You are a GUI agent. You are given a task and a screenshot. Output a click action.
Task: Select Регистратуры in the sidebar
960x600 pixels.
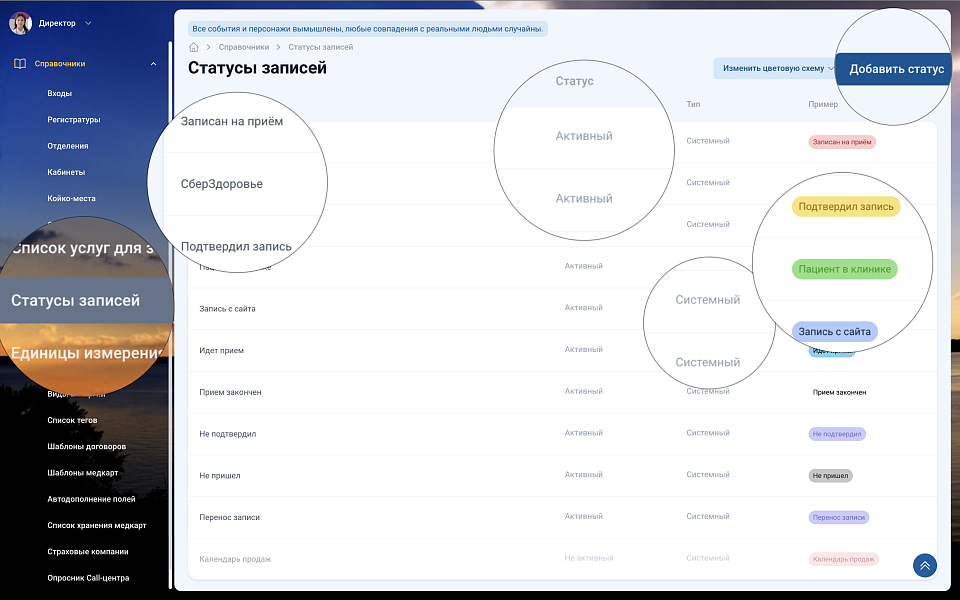point(74,120)
